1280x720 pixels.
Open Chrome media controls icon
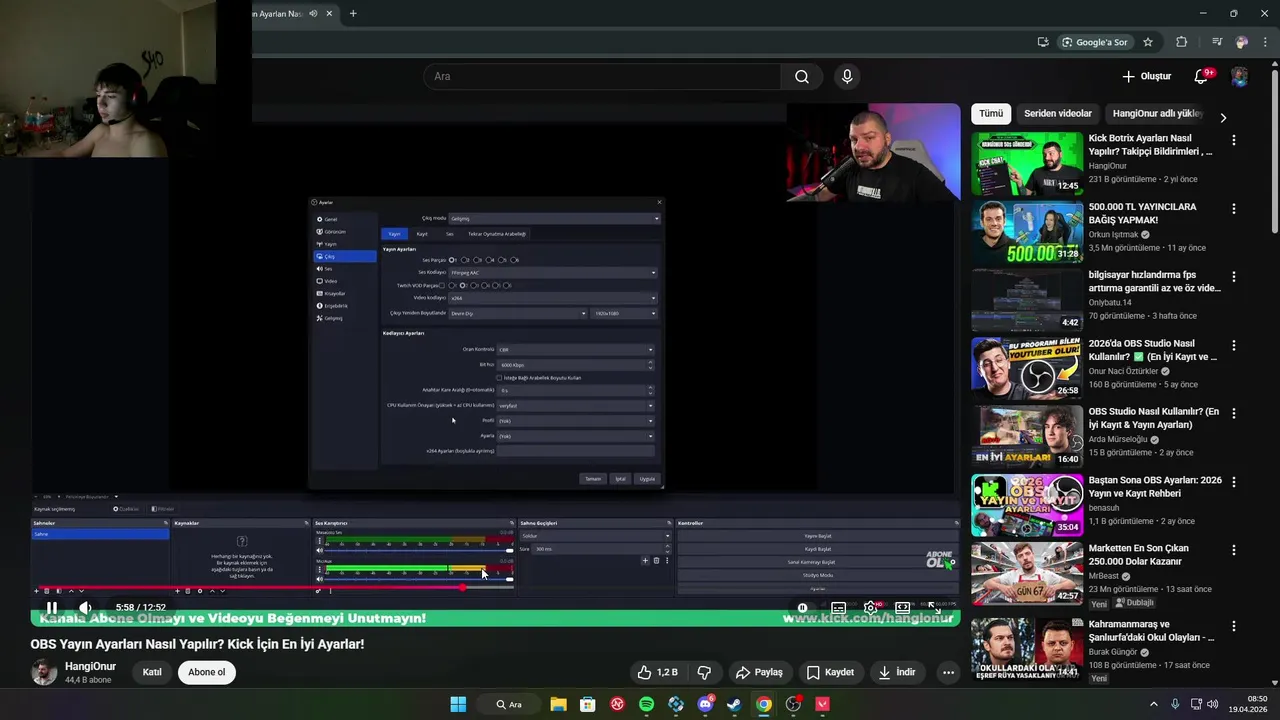[1217, 42]
